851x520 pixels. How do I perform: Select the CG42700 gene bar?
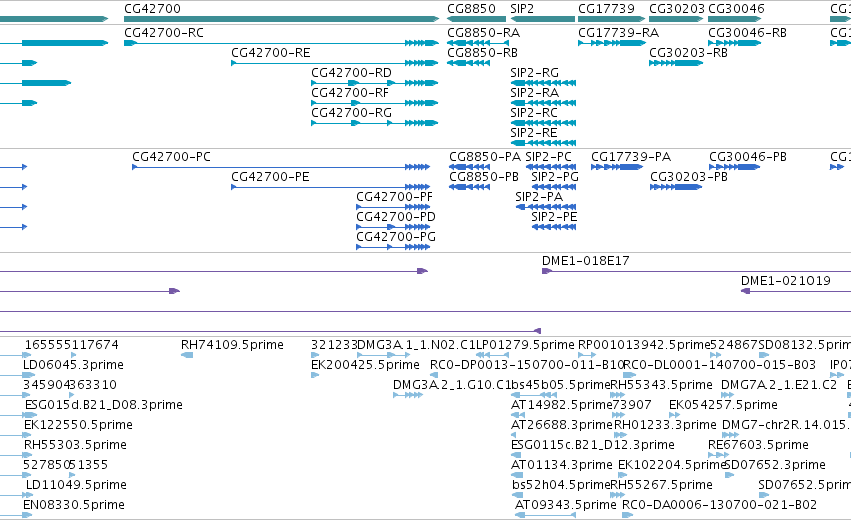pos(281,19)
